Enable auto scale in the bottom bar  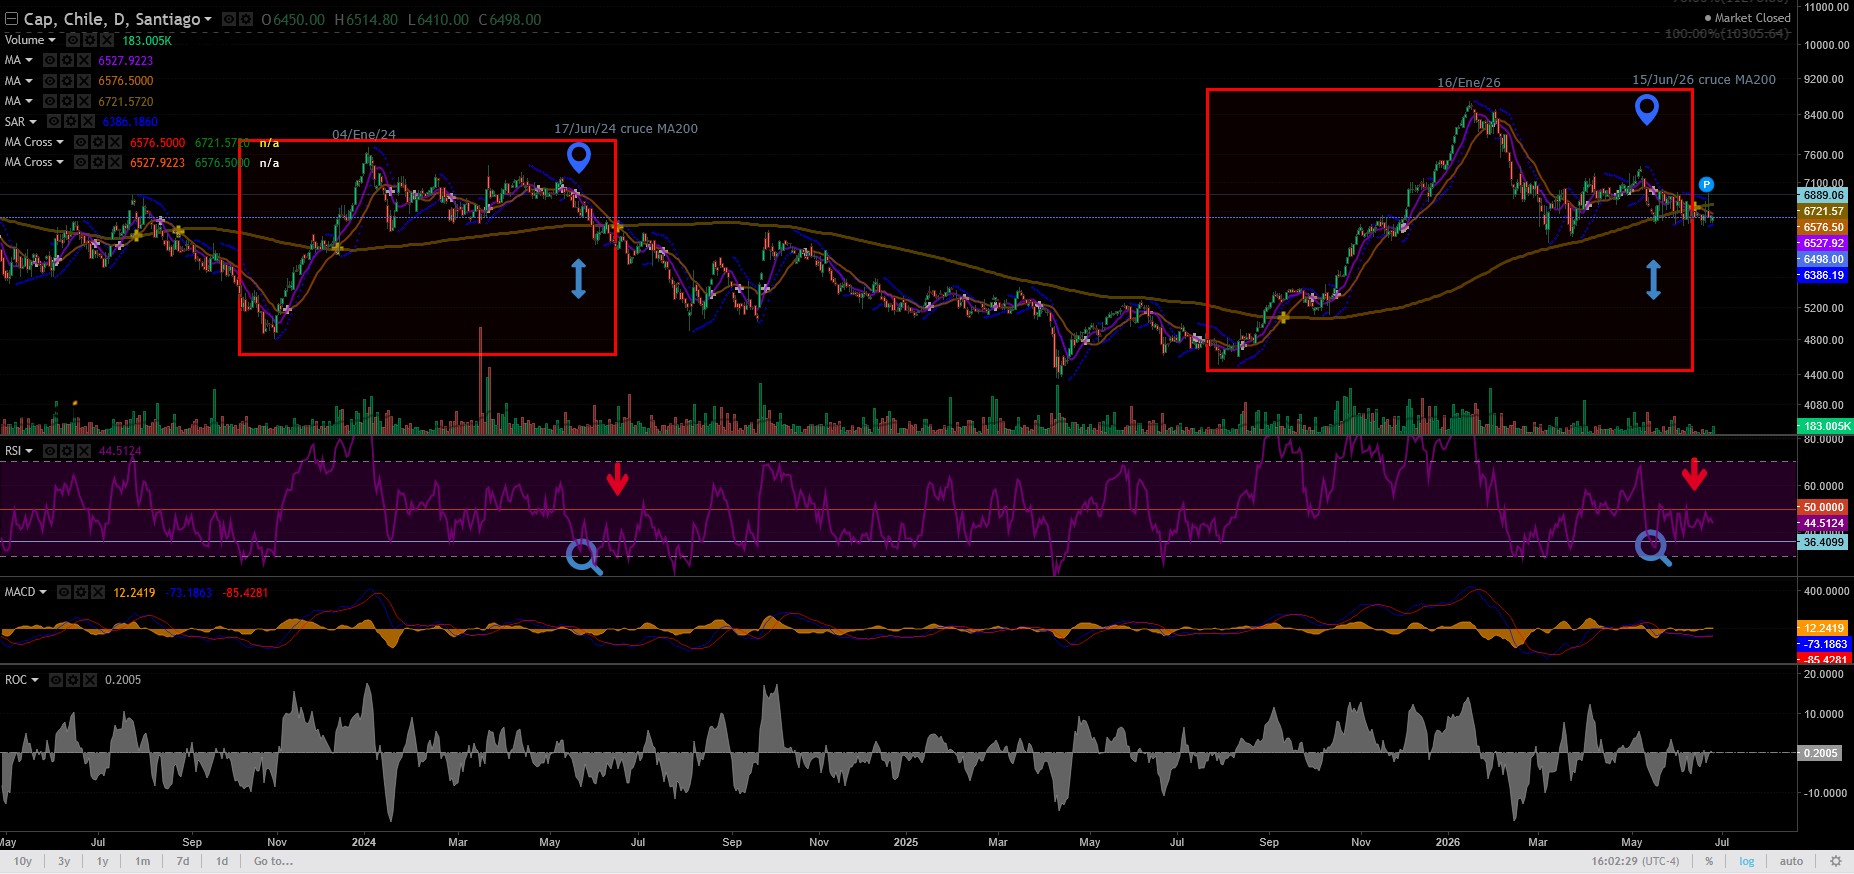point(1791,861)
